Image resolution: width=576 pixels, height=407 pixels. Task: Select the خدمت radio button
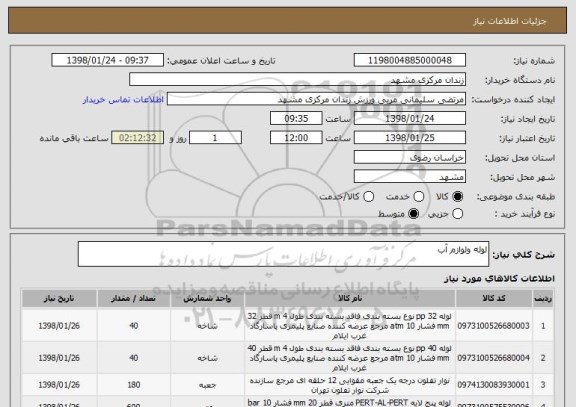[419, 197]
